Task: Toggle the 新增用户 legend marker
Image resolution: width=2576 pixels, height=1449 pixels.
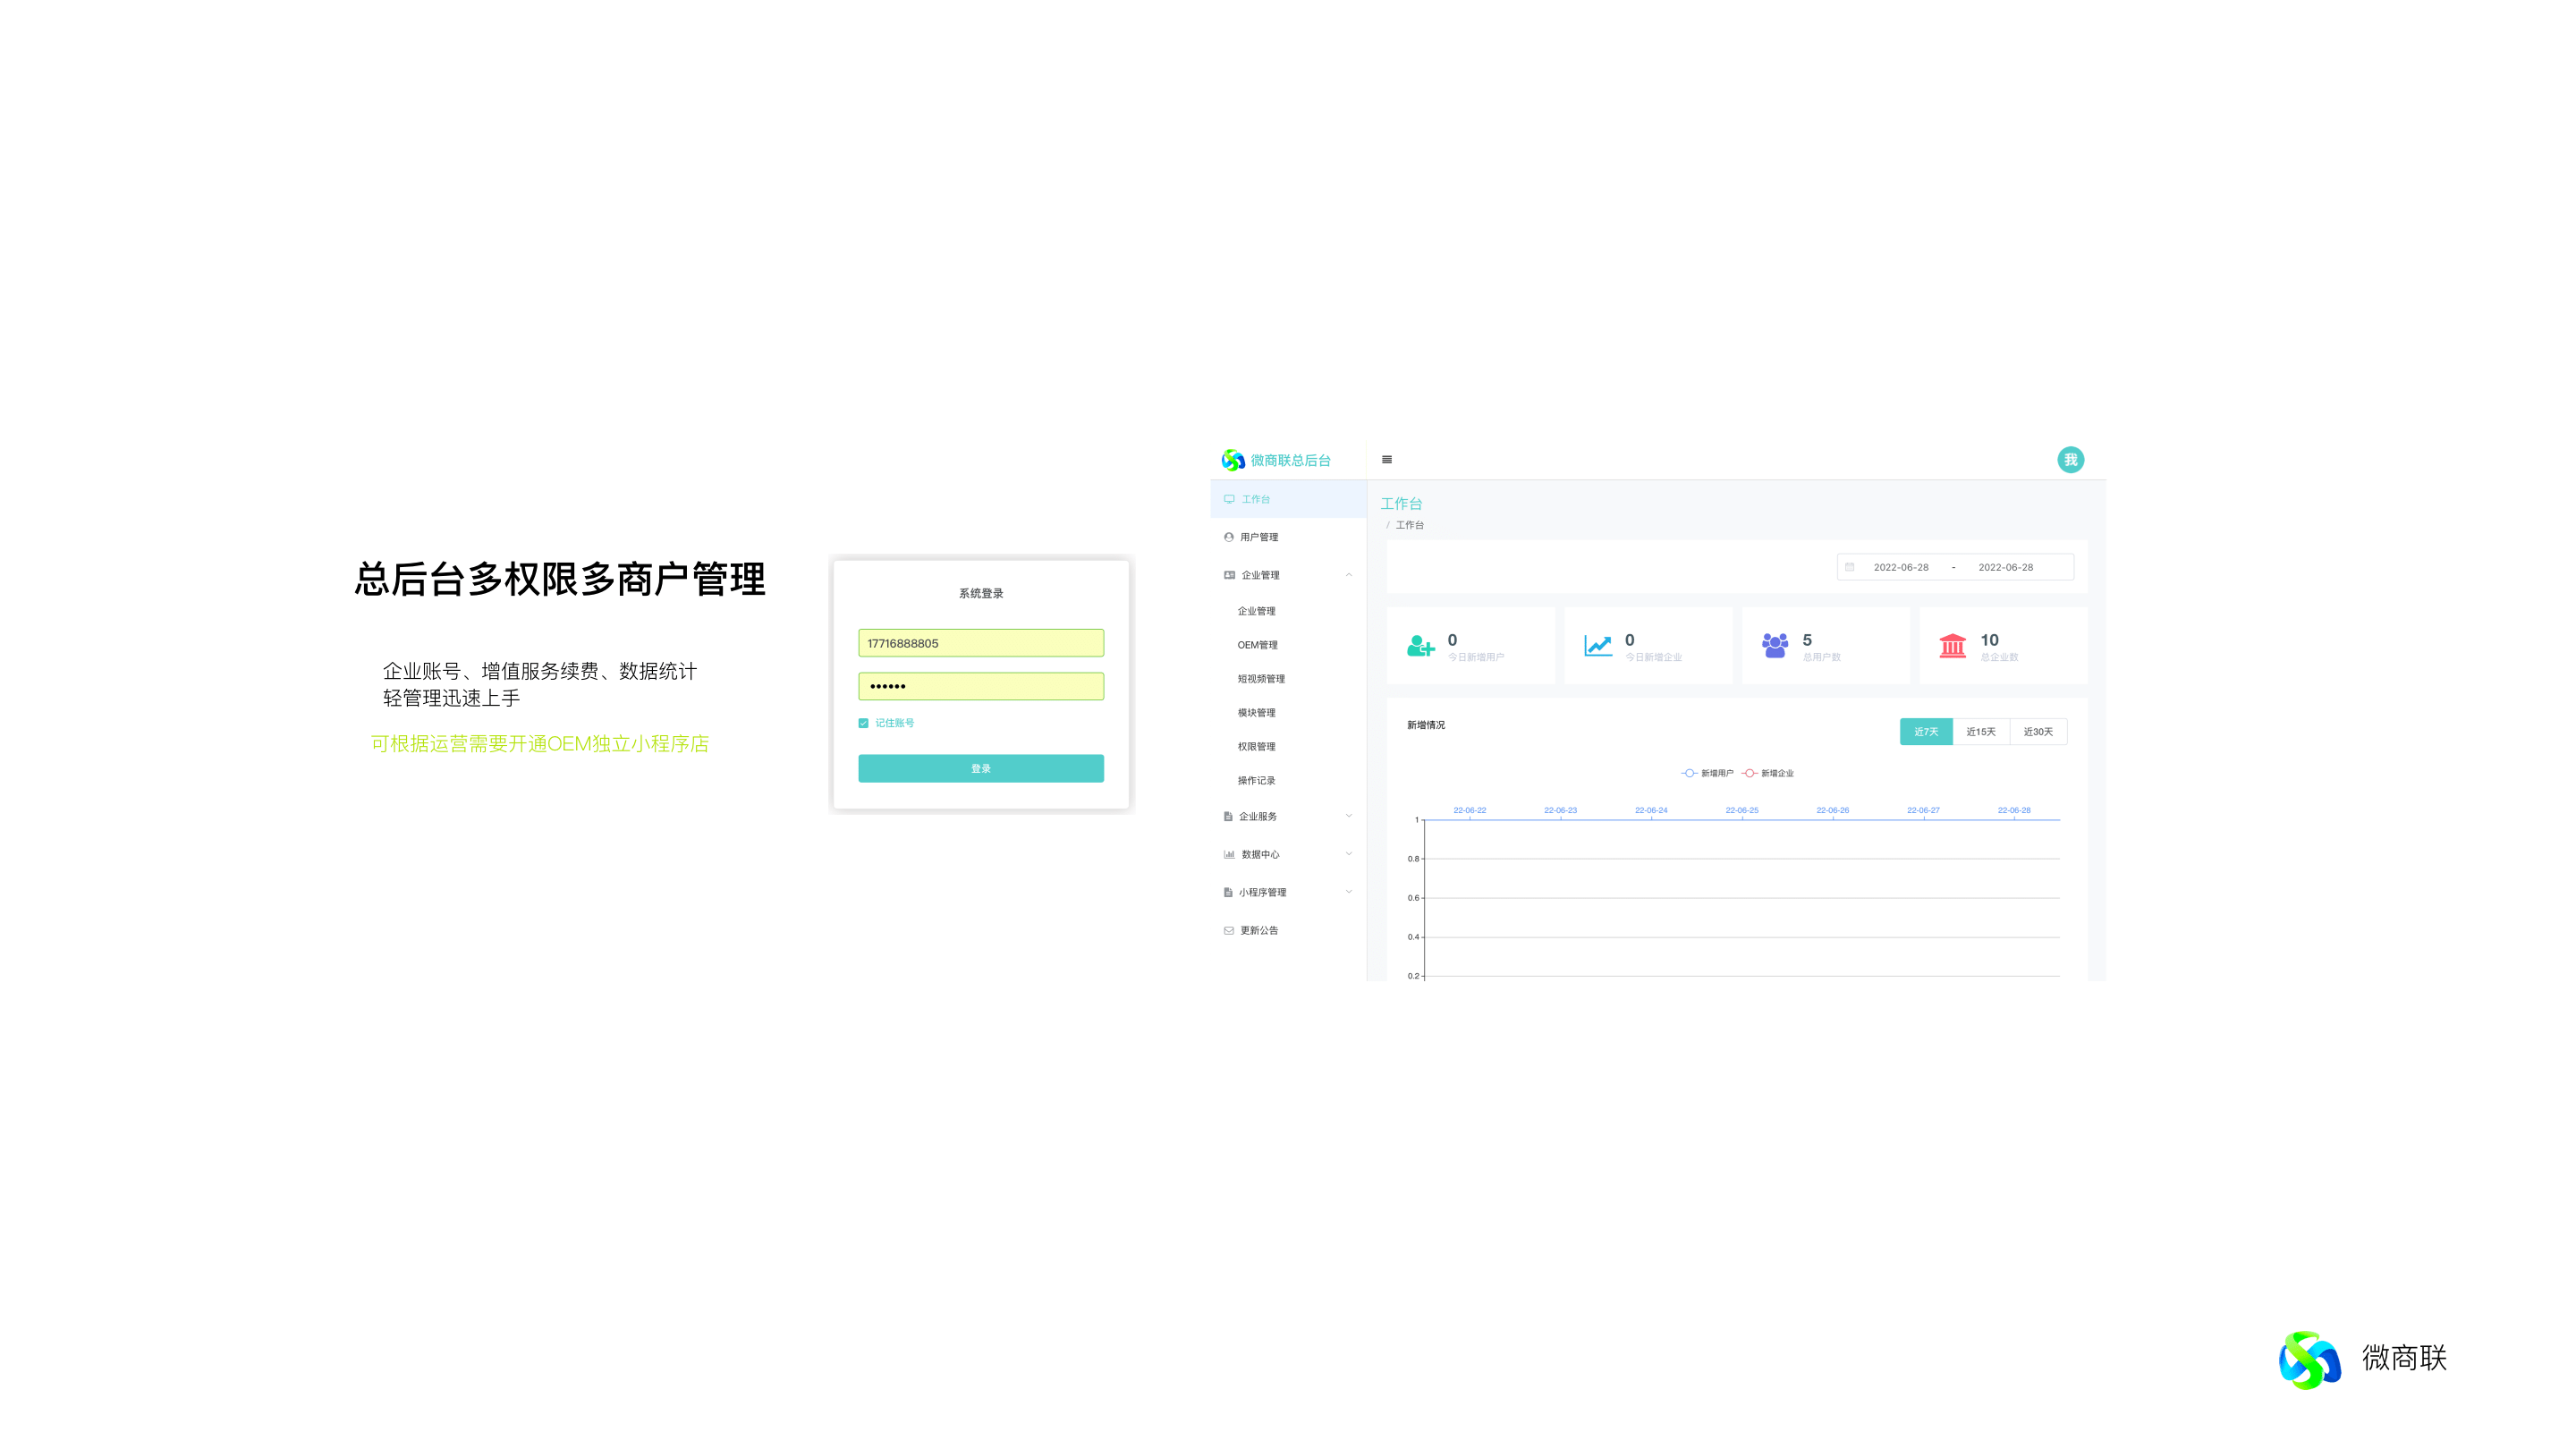Action: click(1689, 773)
